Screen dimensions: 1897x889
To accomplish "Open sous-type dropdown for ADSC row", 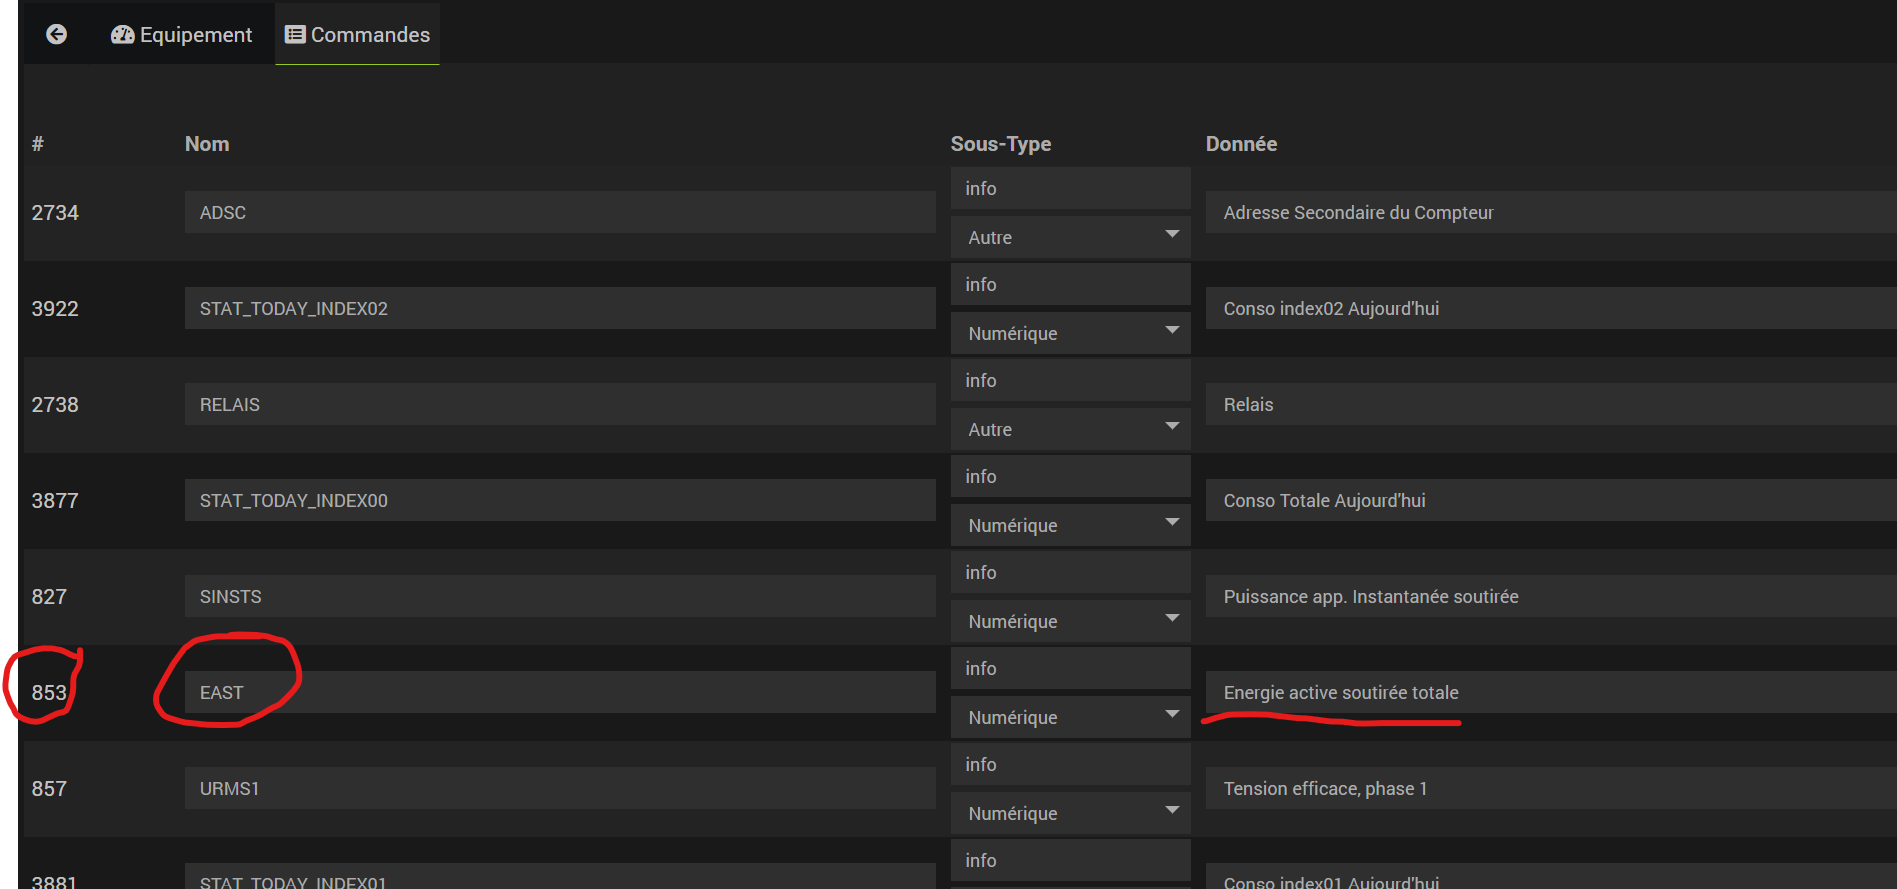I will tap(1070, 237).
